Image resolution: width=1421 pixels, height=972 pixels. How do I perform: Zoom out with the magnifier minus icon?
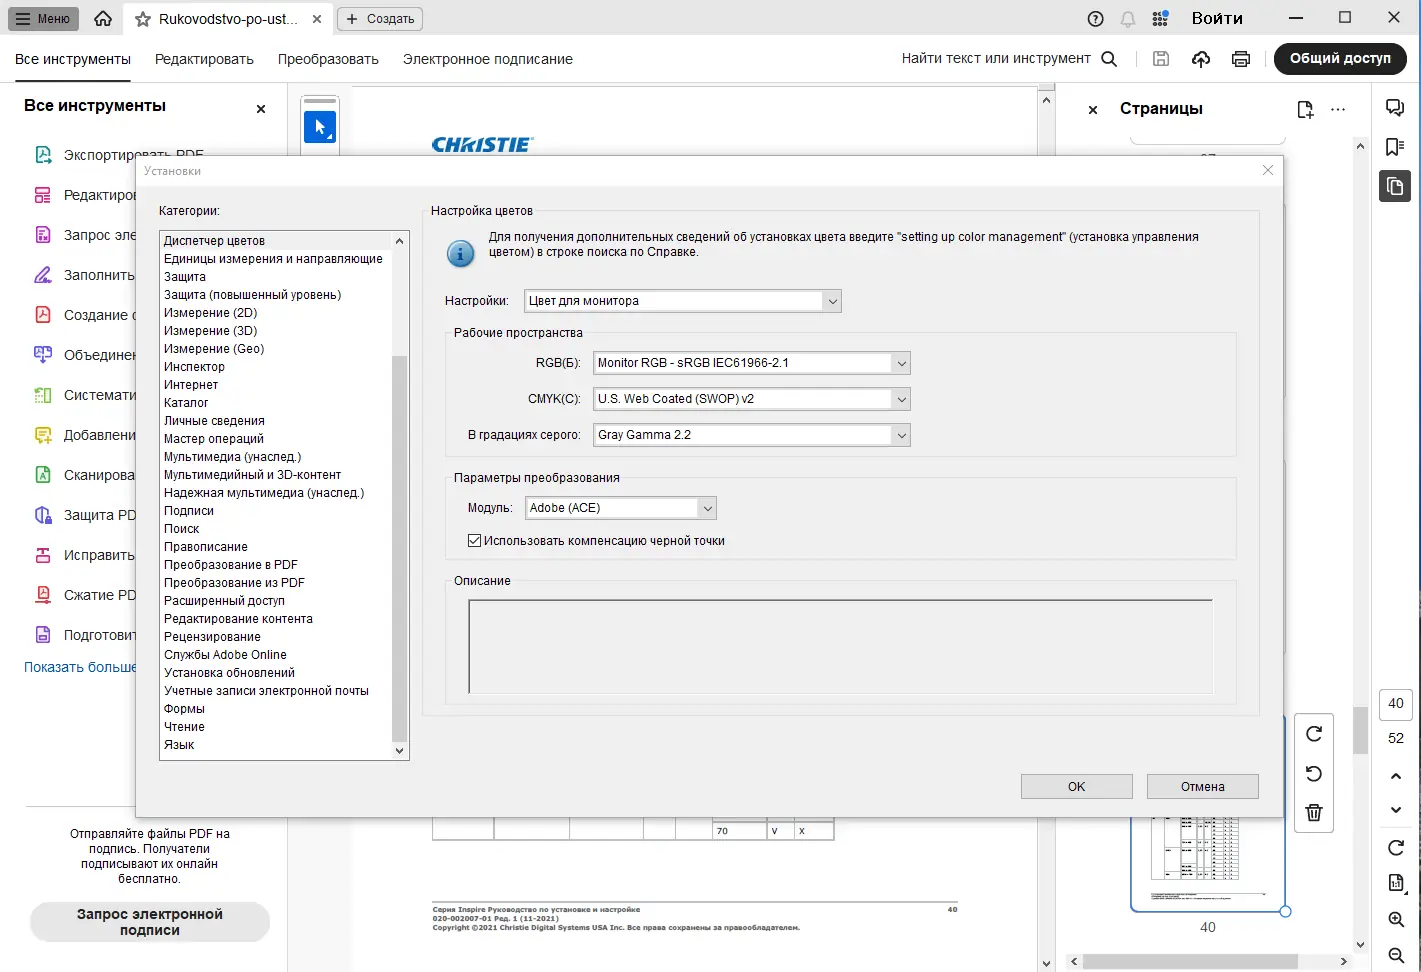[1396, 955]
